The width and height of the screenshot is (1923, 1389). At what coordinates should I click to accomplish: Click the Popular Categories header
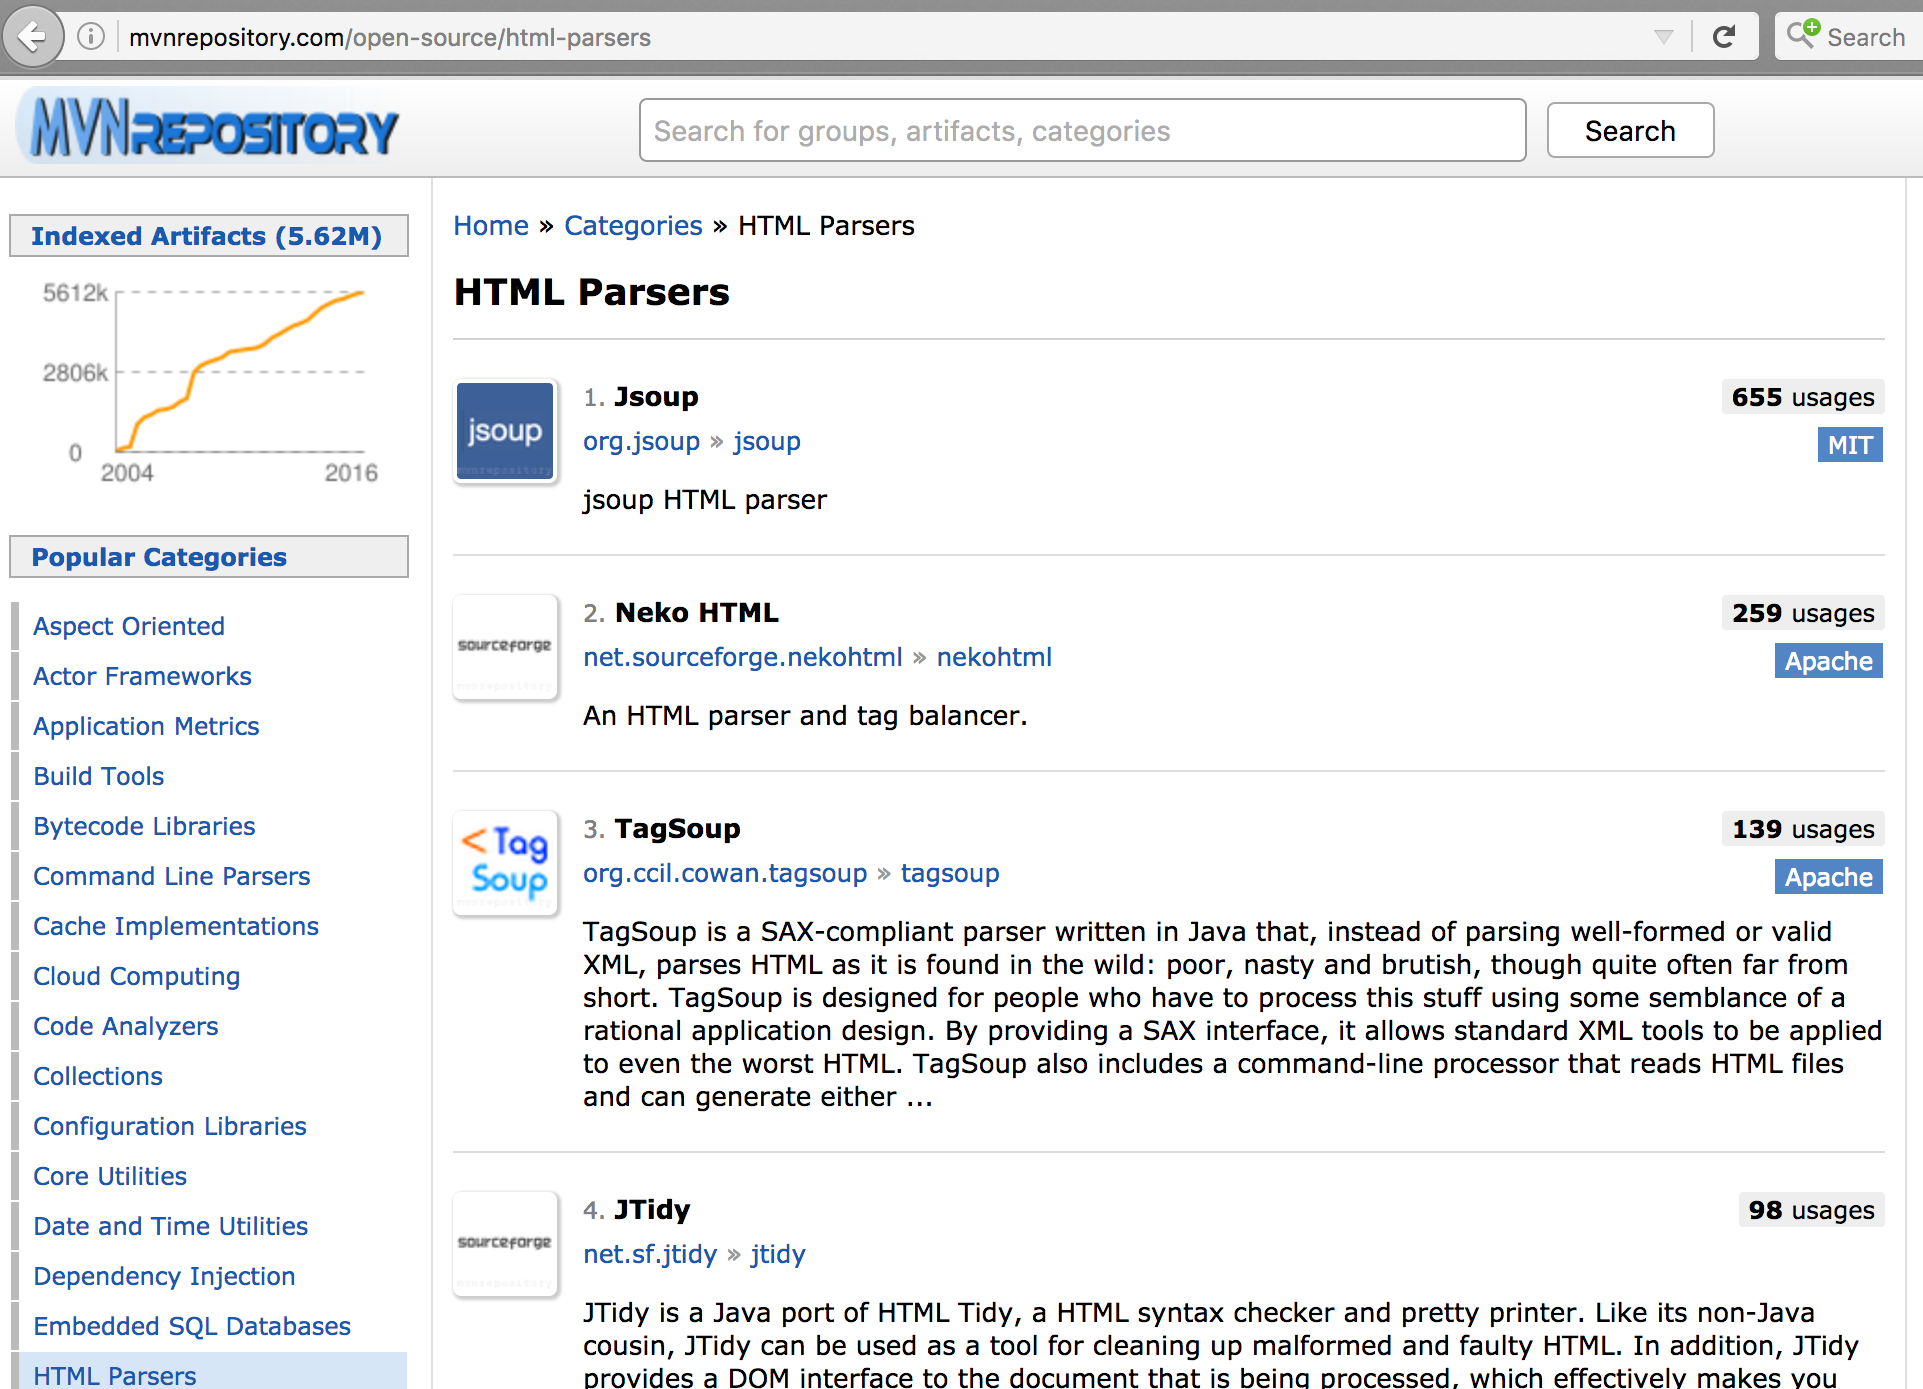pyautogui.click(x=208, y=557)
